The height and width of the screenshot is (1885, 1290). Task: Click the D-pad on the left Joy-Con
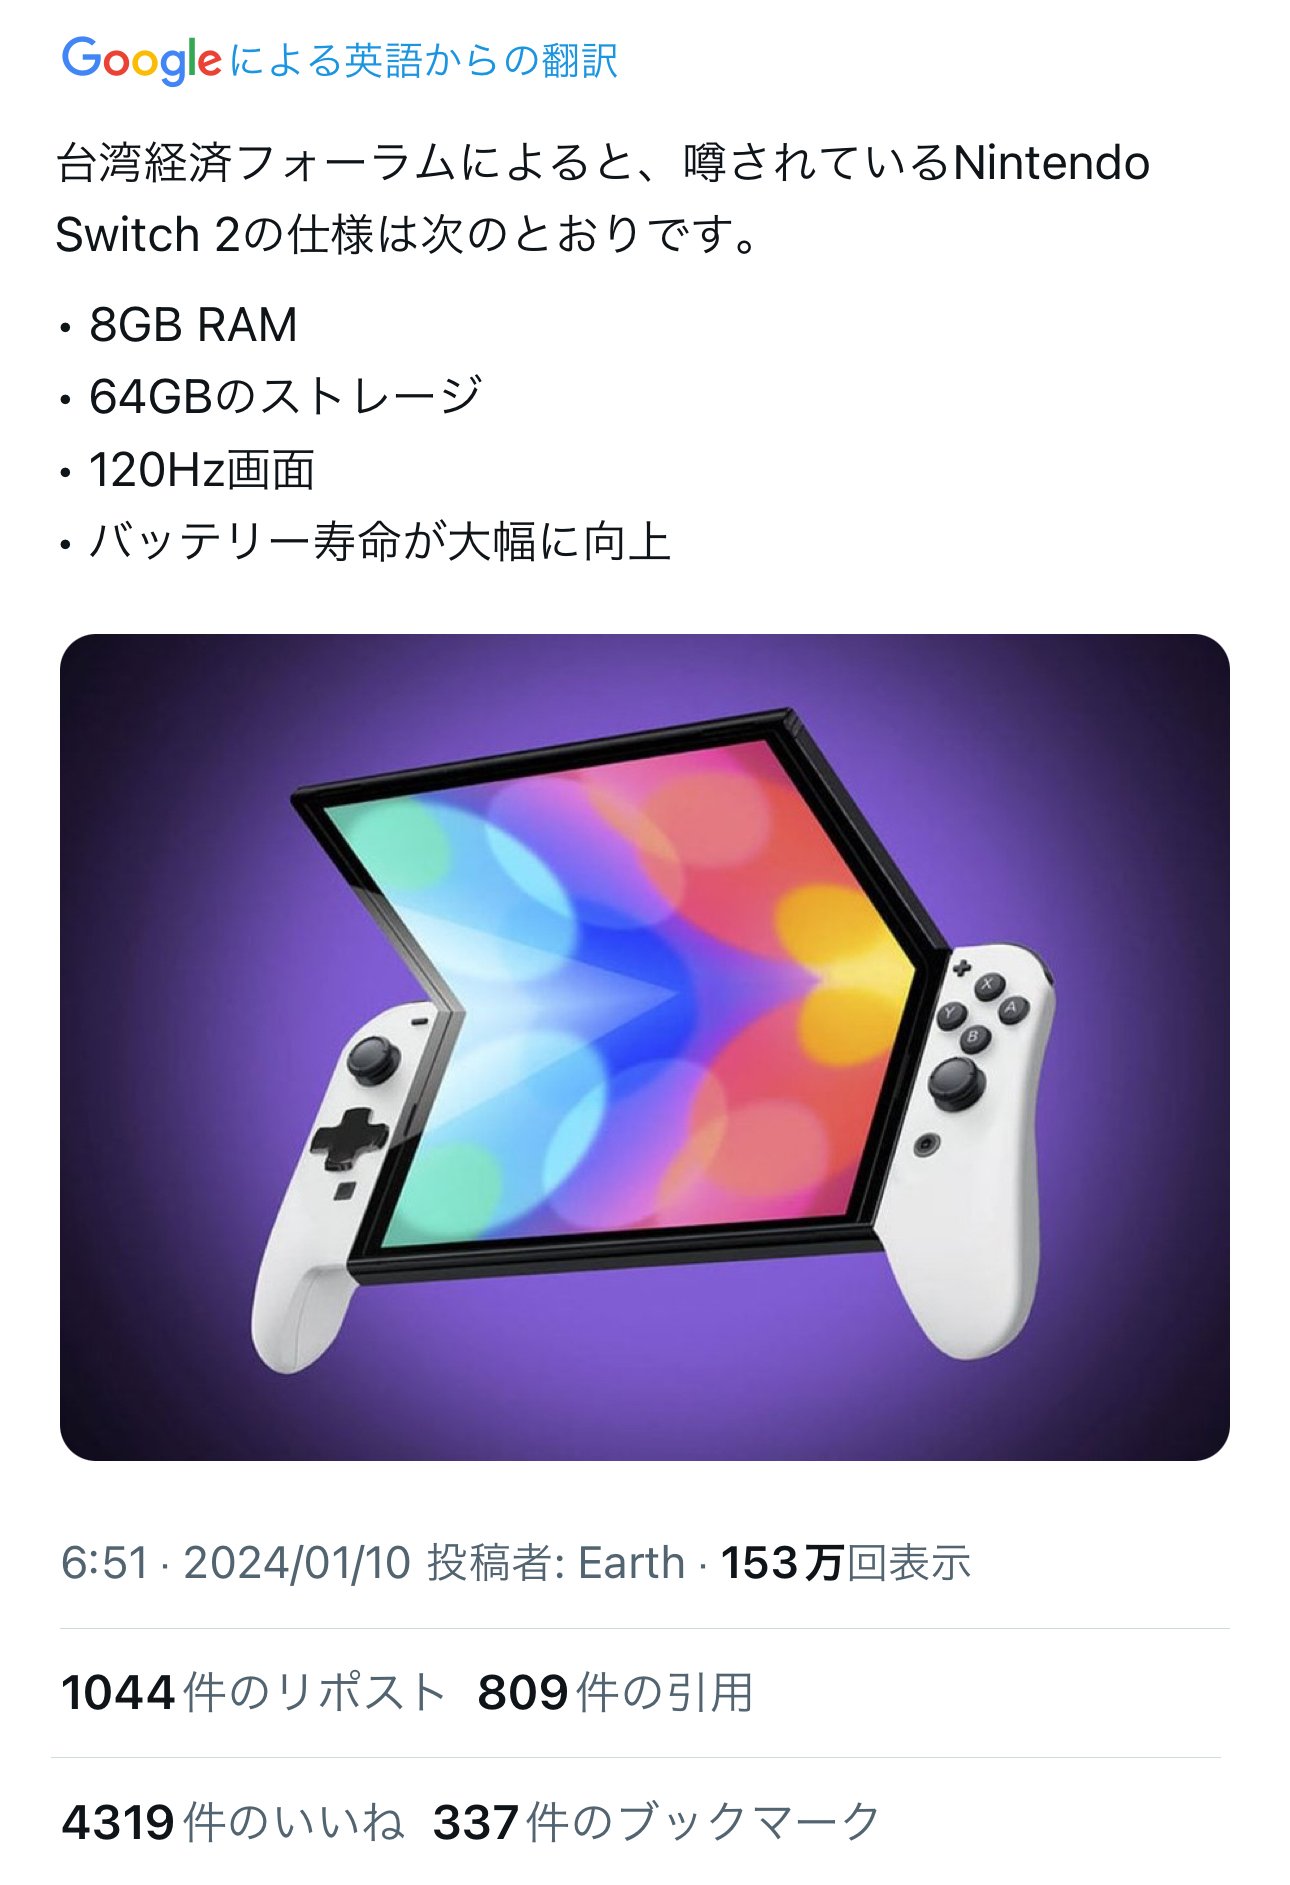348,1137
